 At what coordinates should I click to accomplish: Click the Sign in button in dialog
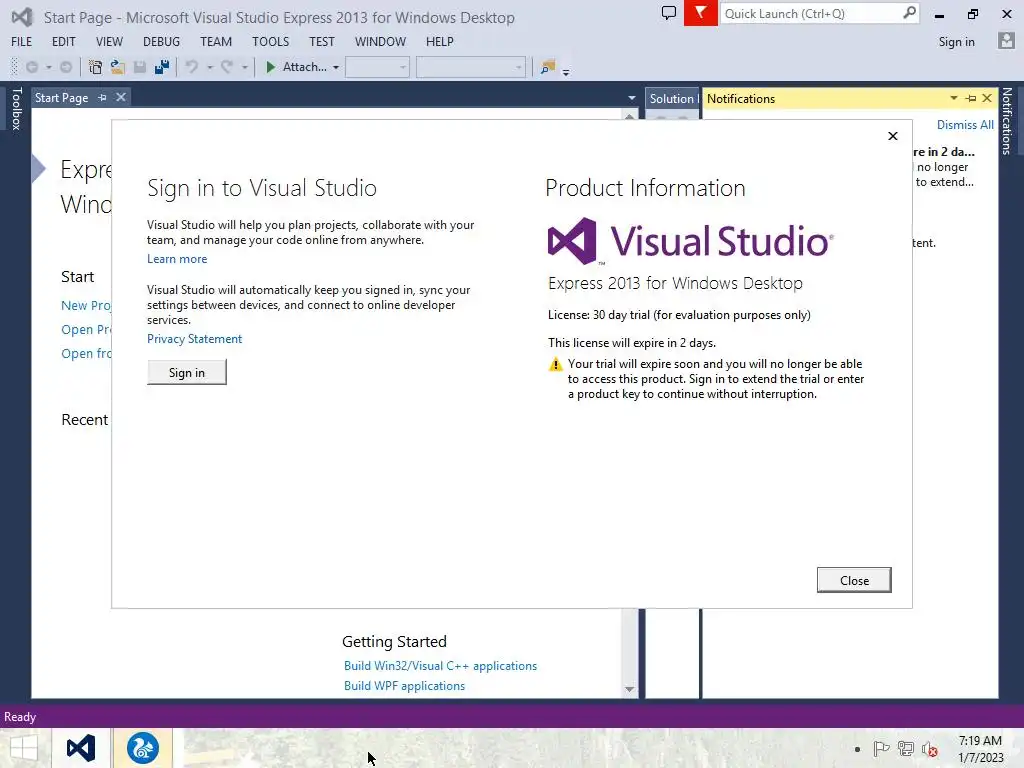point(187,372)
